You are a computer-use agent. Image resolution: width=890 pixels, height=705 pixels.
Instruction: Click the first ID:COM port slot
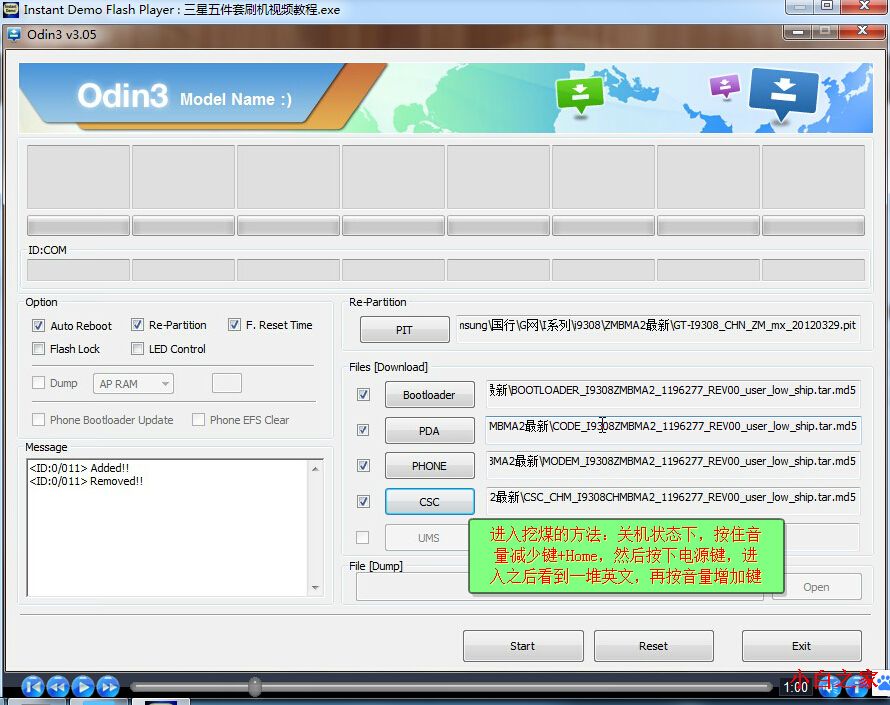point(78,270)
